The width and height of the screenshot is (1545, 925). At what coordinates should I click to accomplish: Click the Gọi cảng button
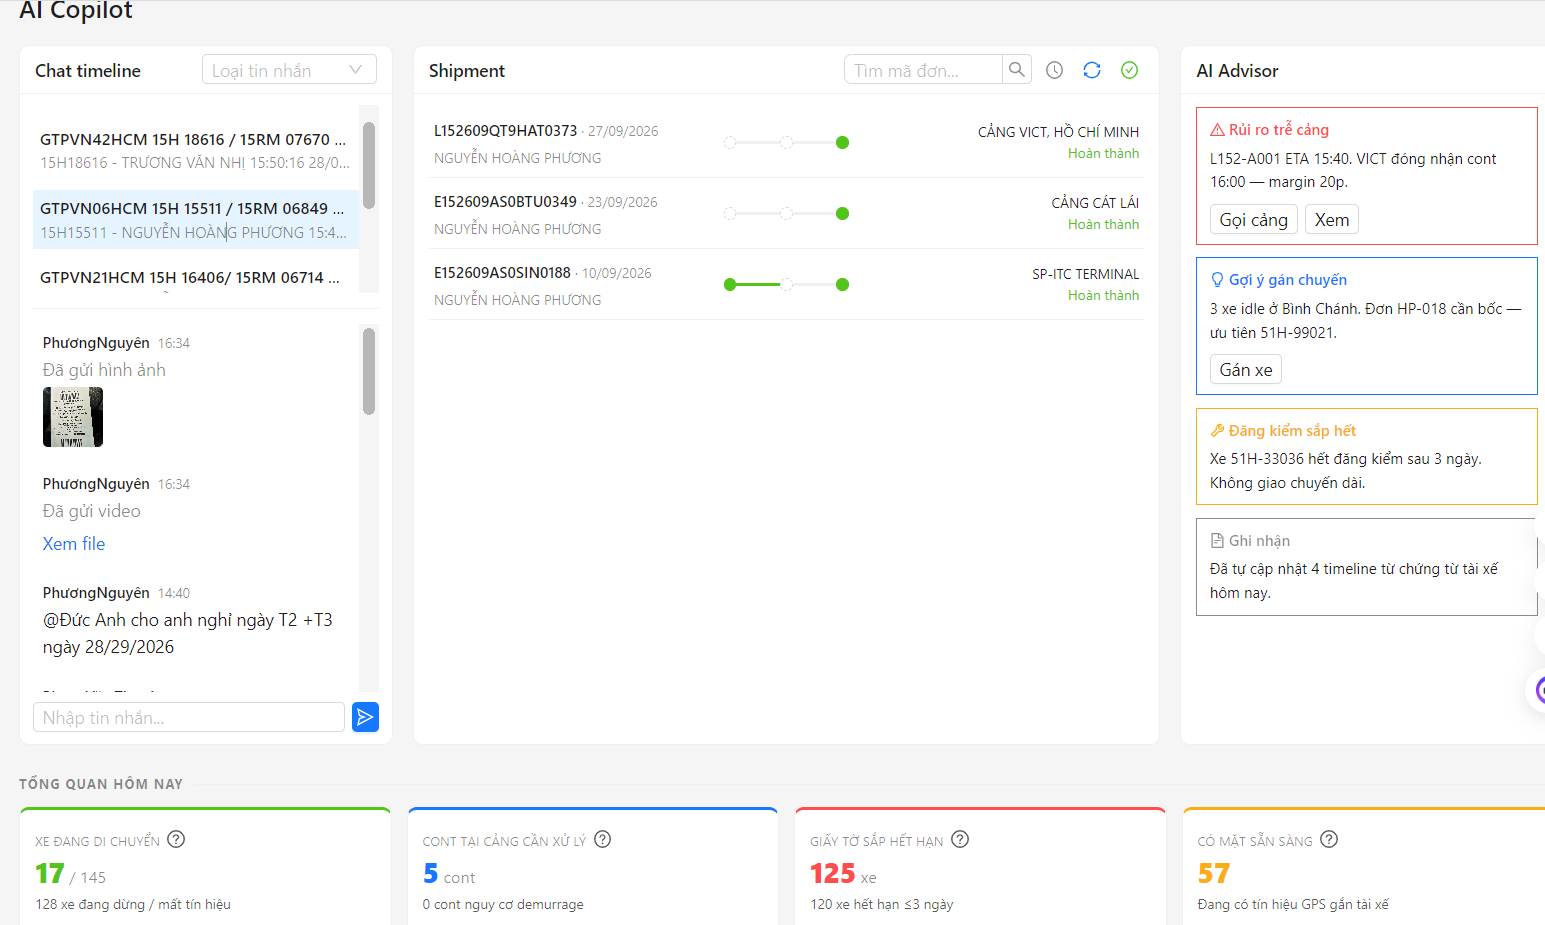pos(1254,219)
